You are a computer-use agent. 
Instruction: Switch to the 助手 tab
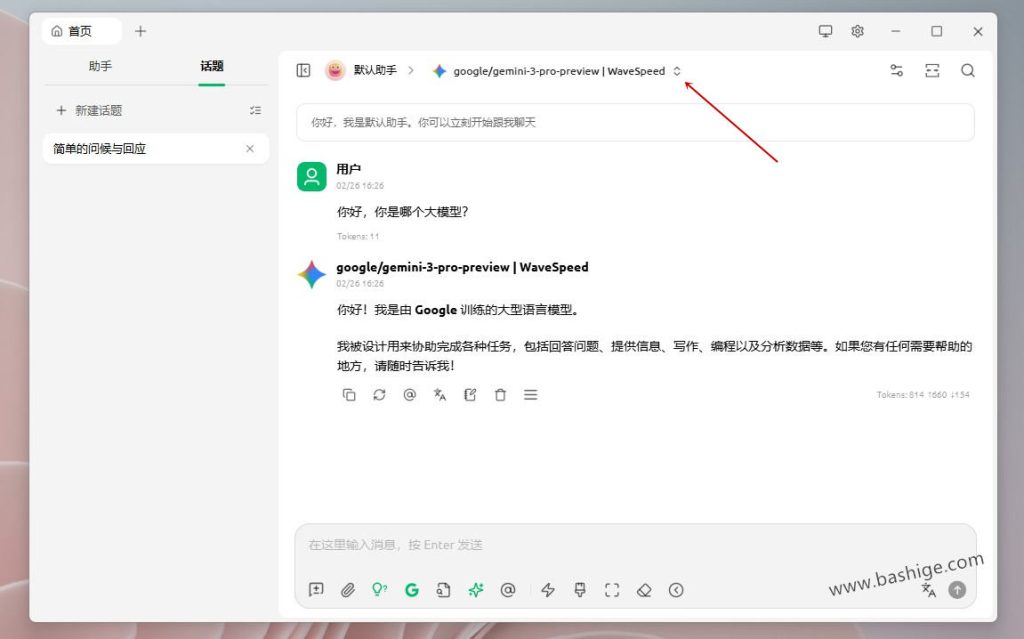coord(100,66)
